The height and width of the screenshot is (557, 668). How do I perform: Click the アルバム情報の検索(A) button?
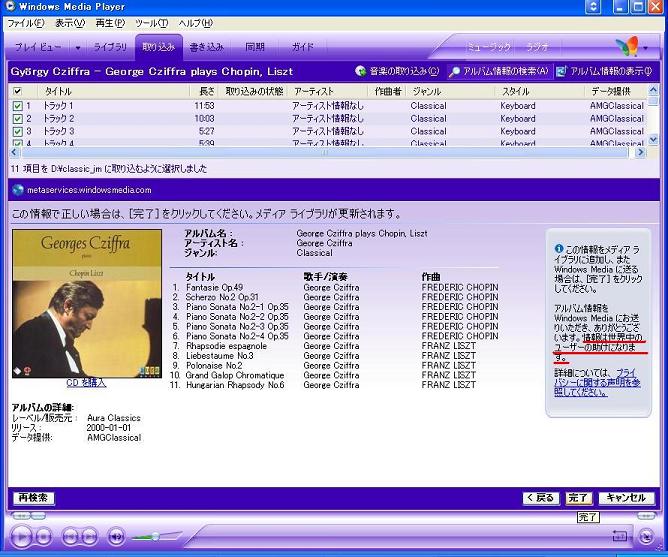pyautogui.click(x=499, y=71)
